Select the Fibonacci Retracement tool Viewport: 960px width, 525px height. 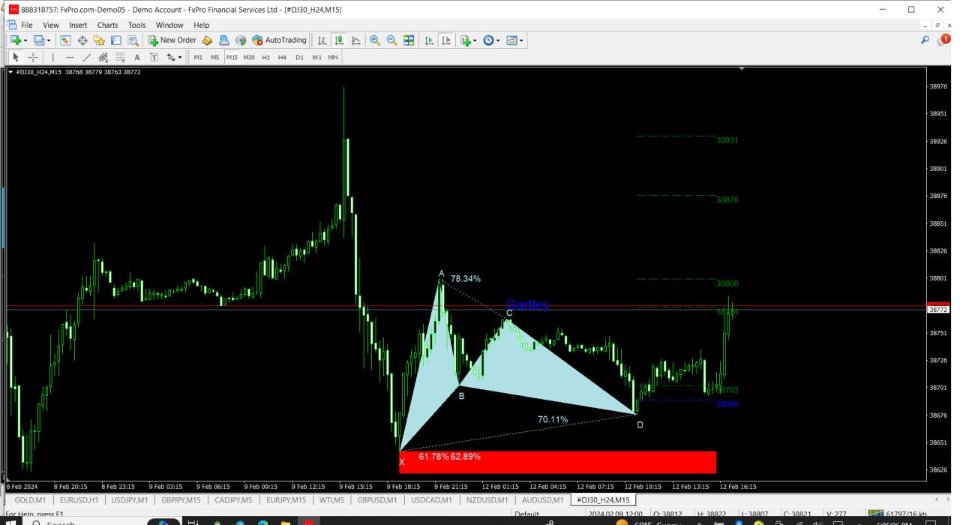coord(120,58)
